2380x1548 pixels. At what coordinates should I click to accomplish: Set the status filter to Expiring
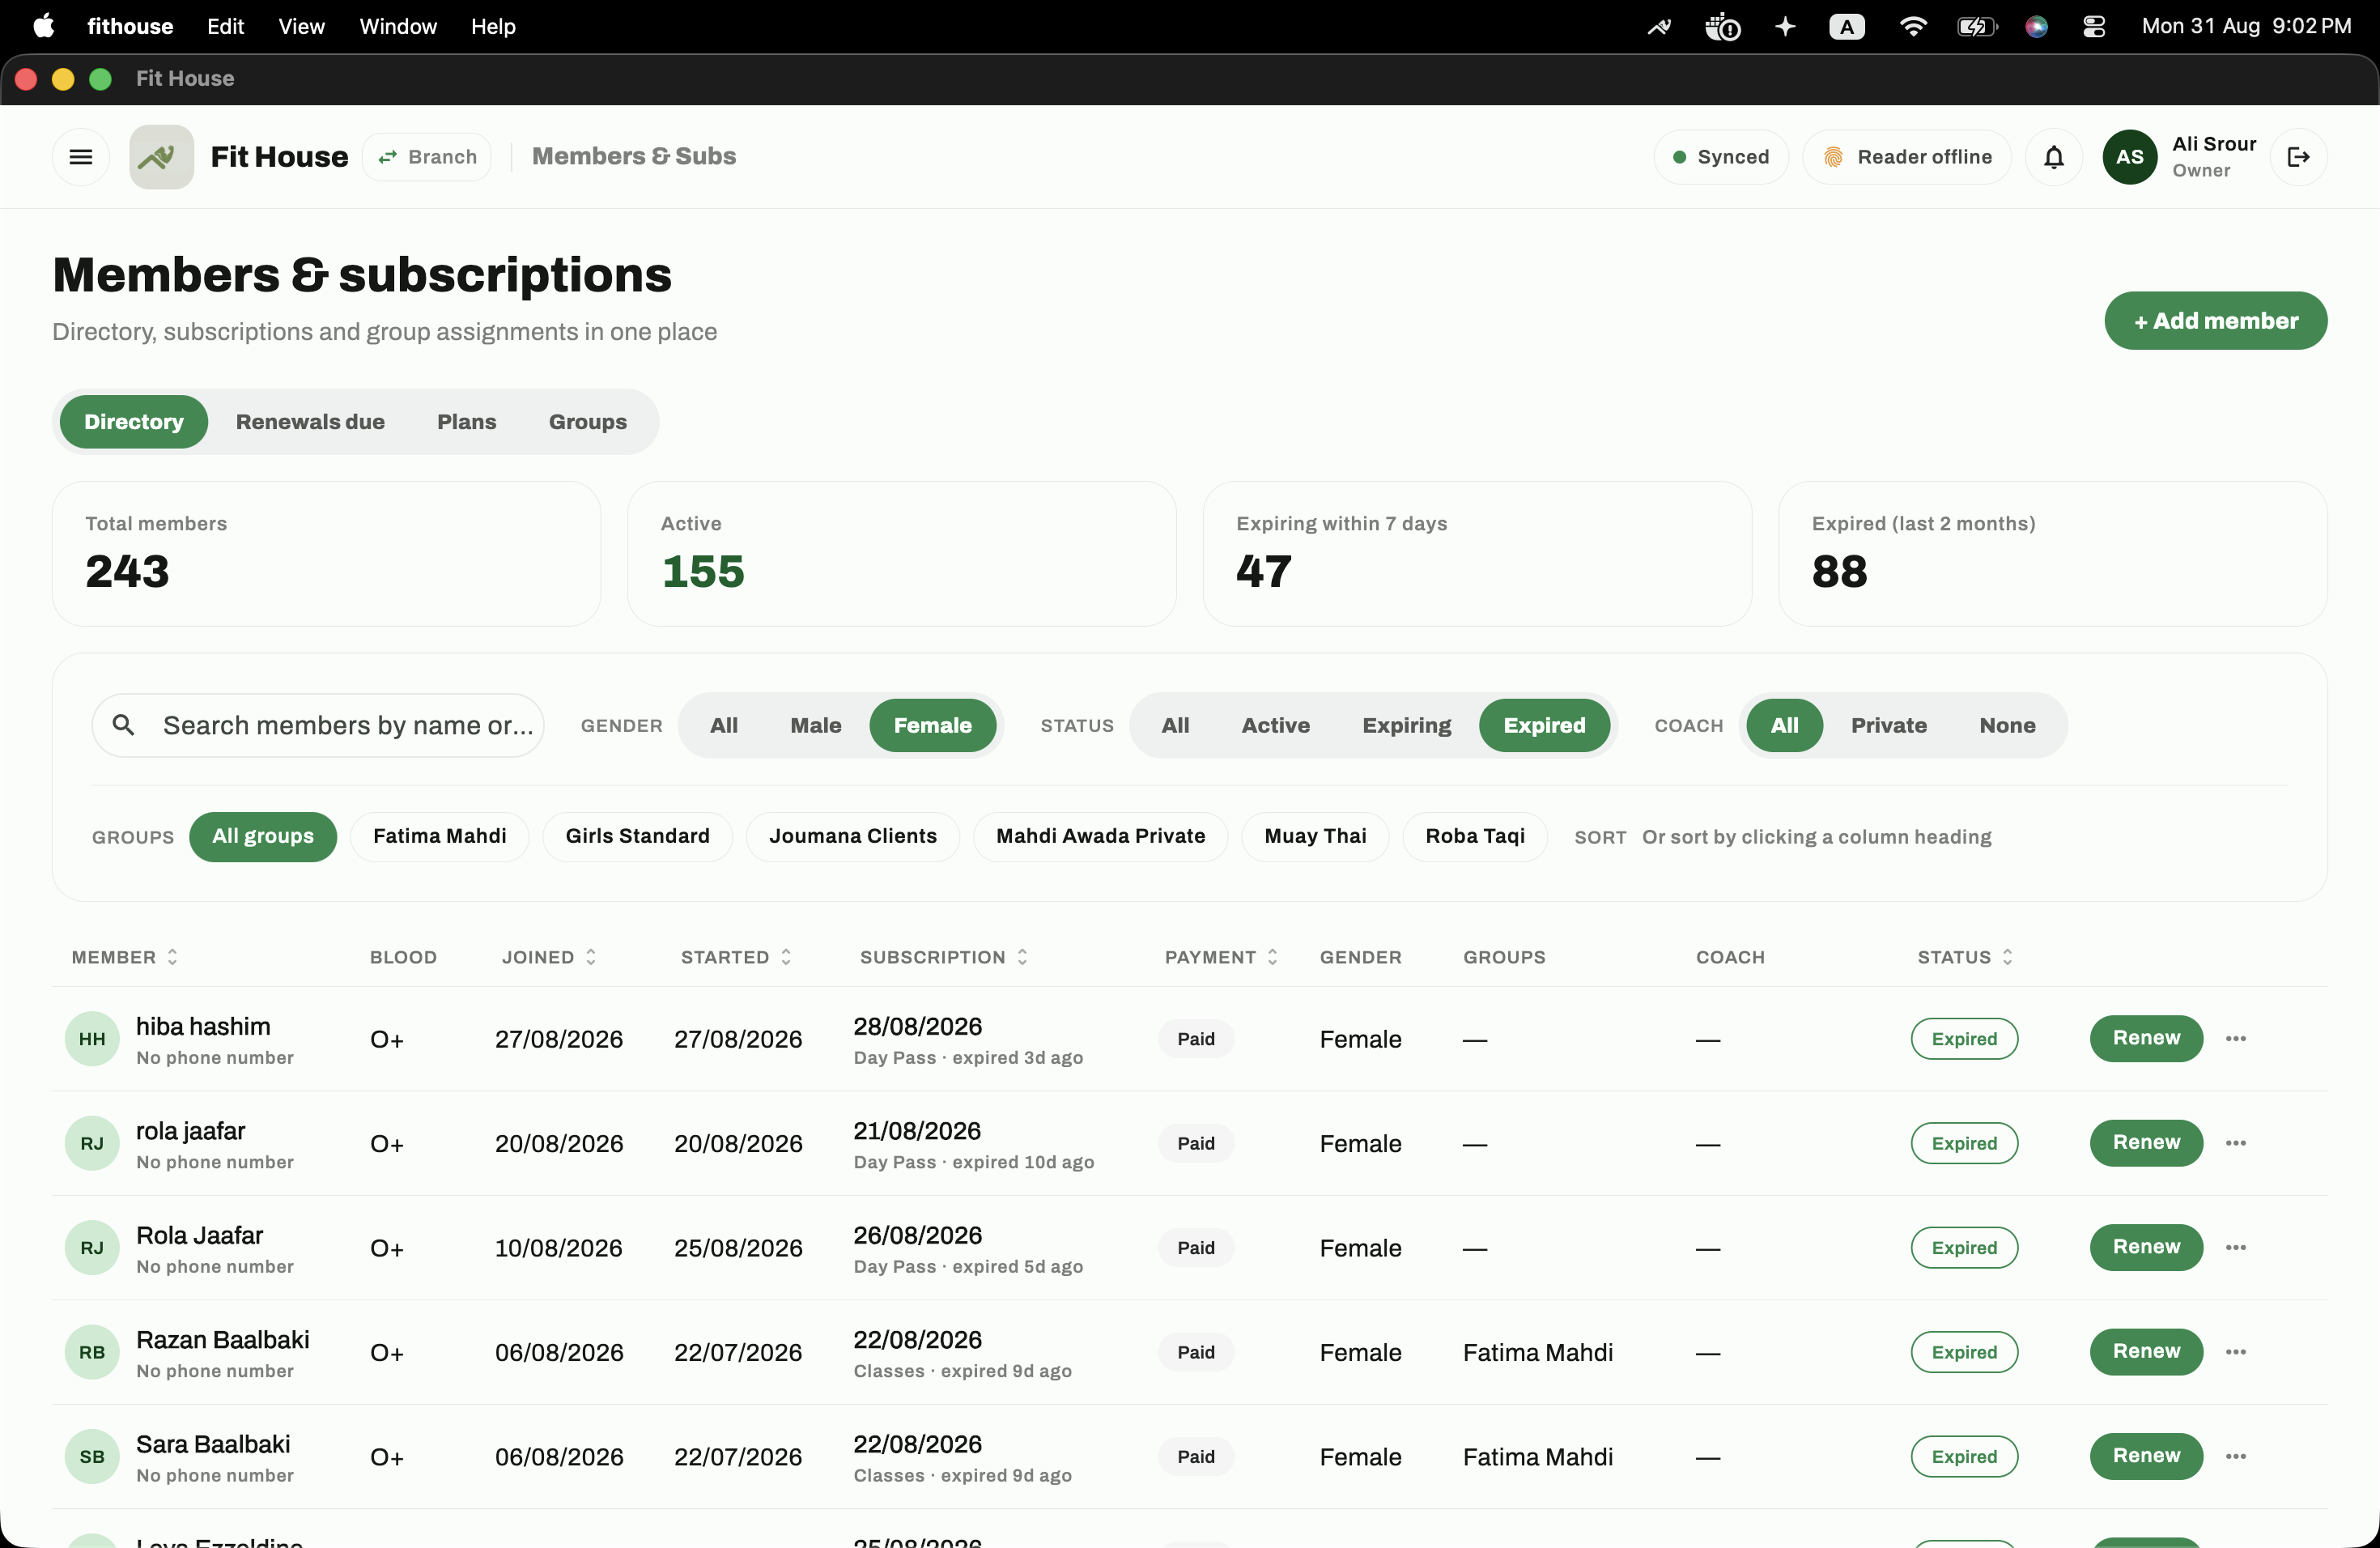(x=1406, y=726)
